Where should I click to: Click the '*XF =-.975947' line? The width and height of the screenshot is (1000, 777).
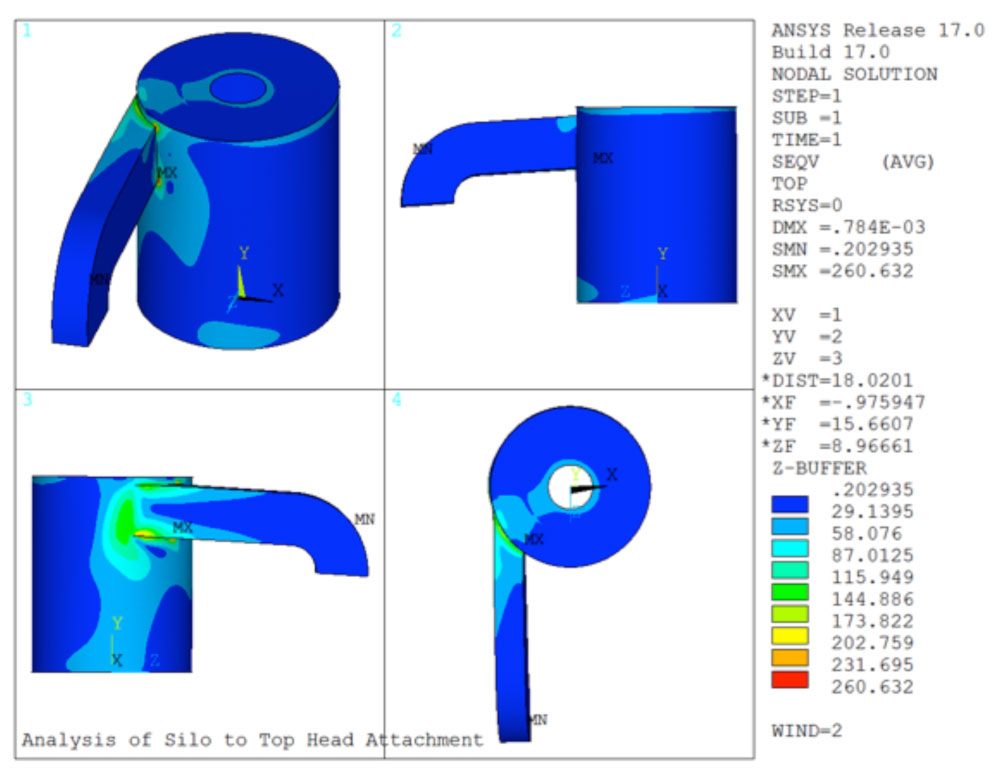click(842, 402)
